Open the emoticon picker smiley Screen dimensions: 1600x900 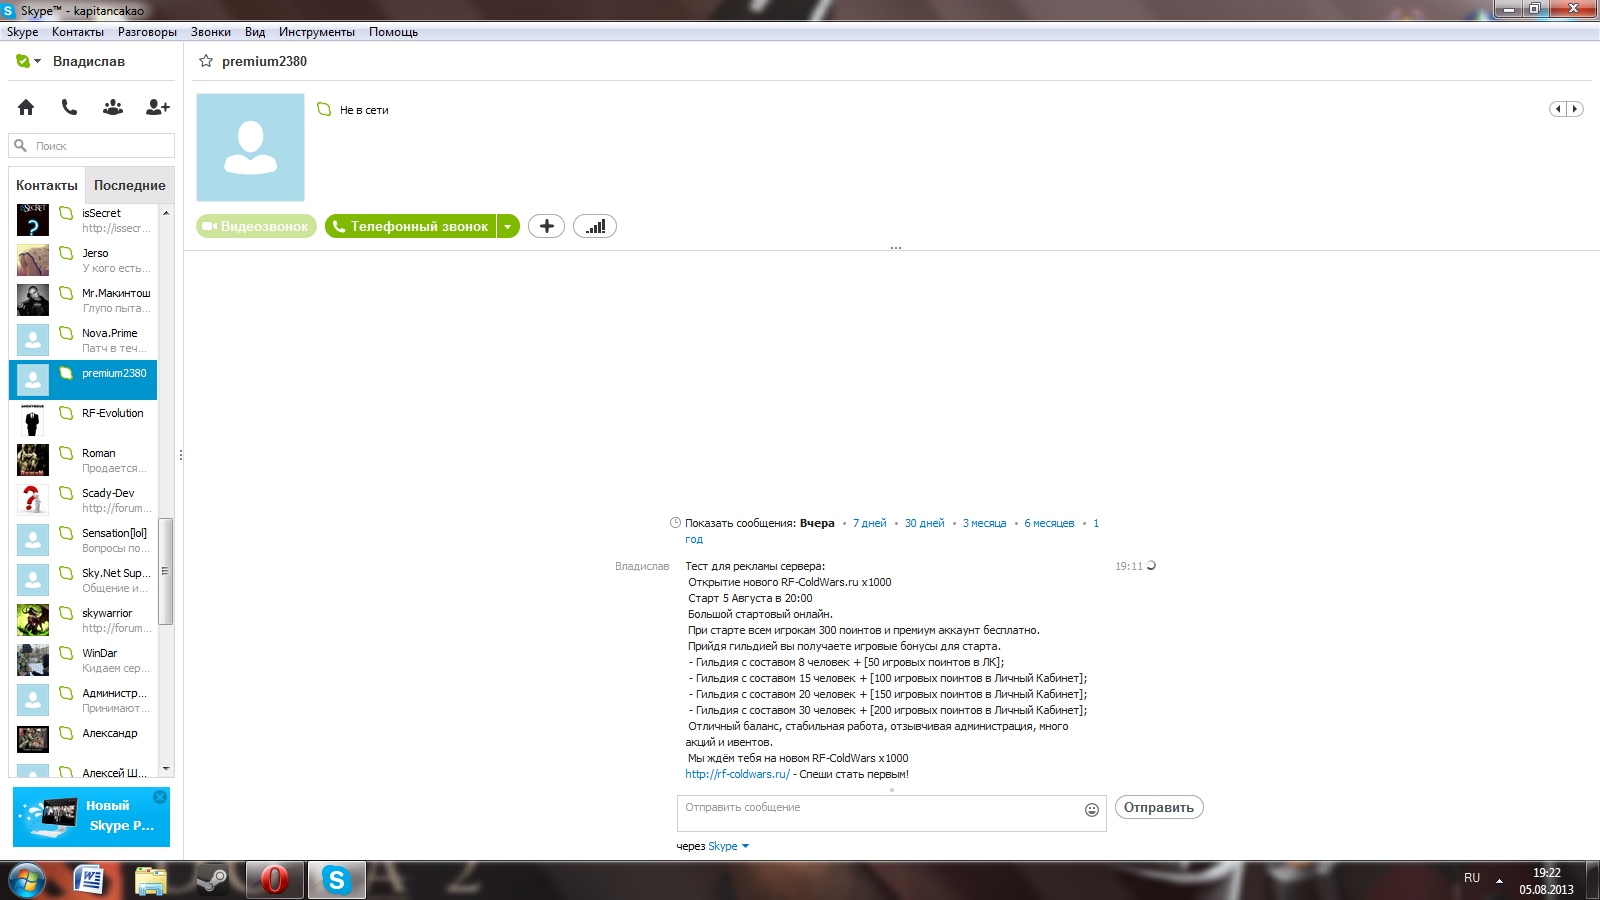click(x=1092, y=810)
